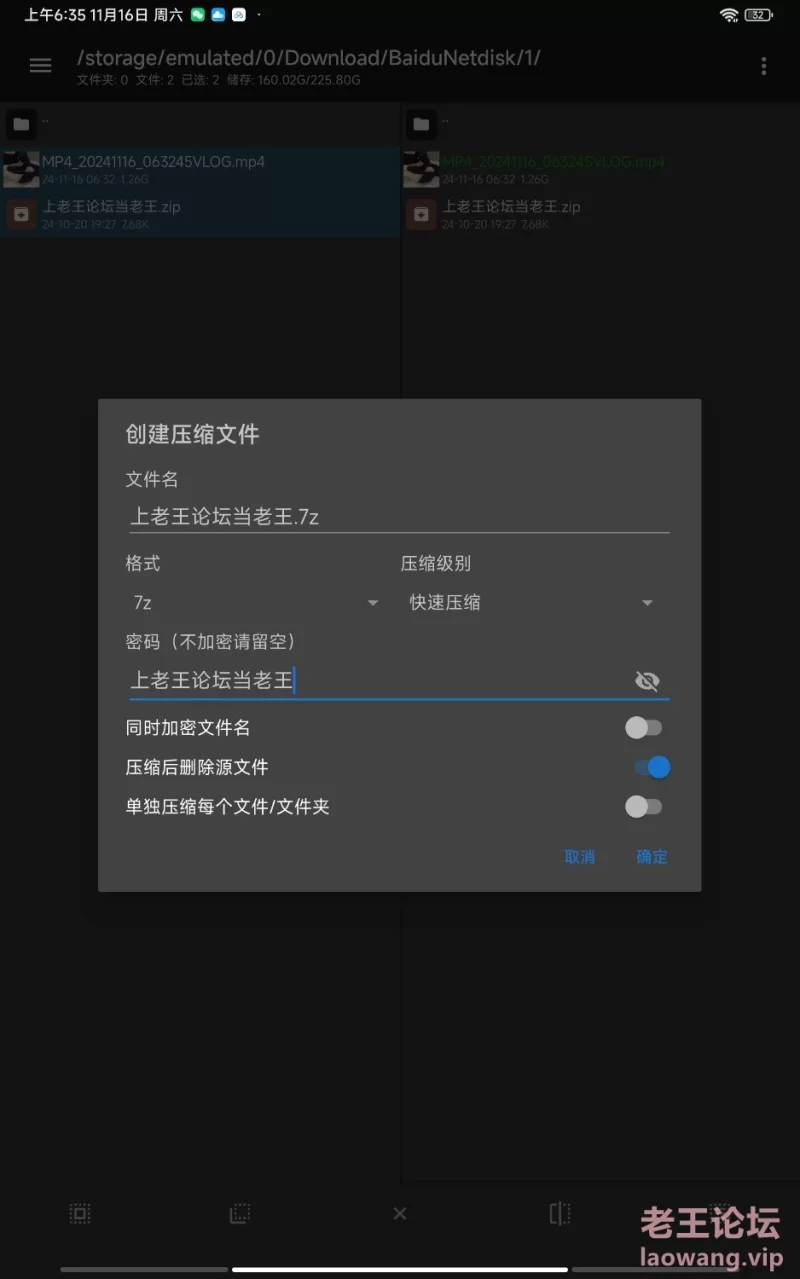Click the right pane parent folder icon
This screenshot has width=800, height=1279.
pos(421,125)
